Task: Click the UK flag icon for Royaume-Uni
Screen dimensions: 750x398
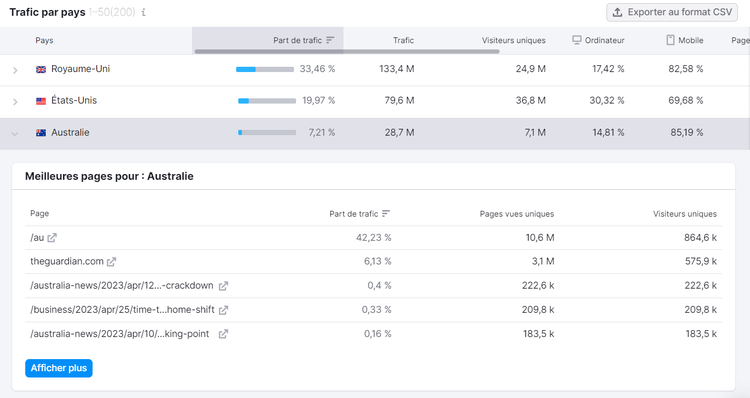Action: coord(41,69)
